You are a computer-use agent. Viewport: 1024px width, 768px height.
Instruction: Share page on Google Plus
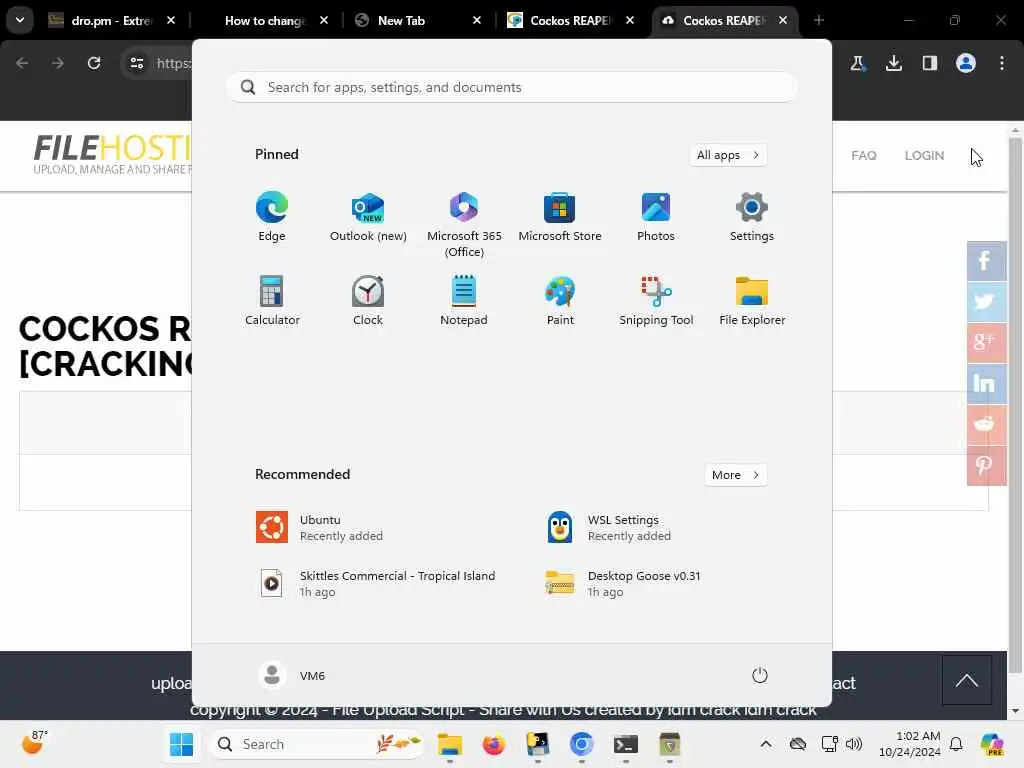986,343
